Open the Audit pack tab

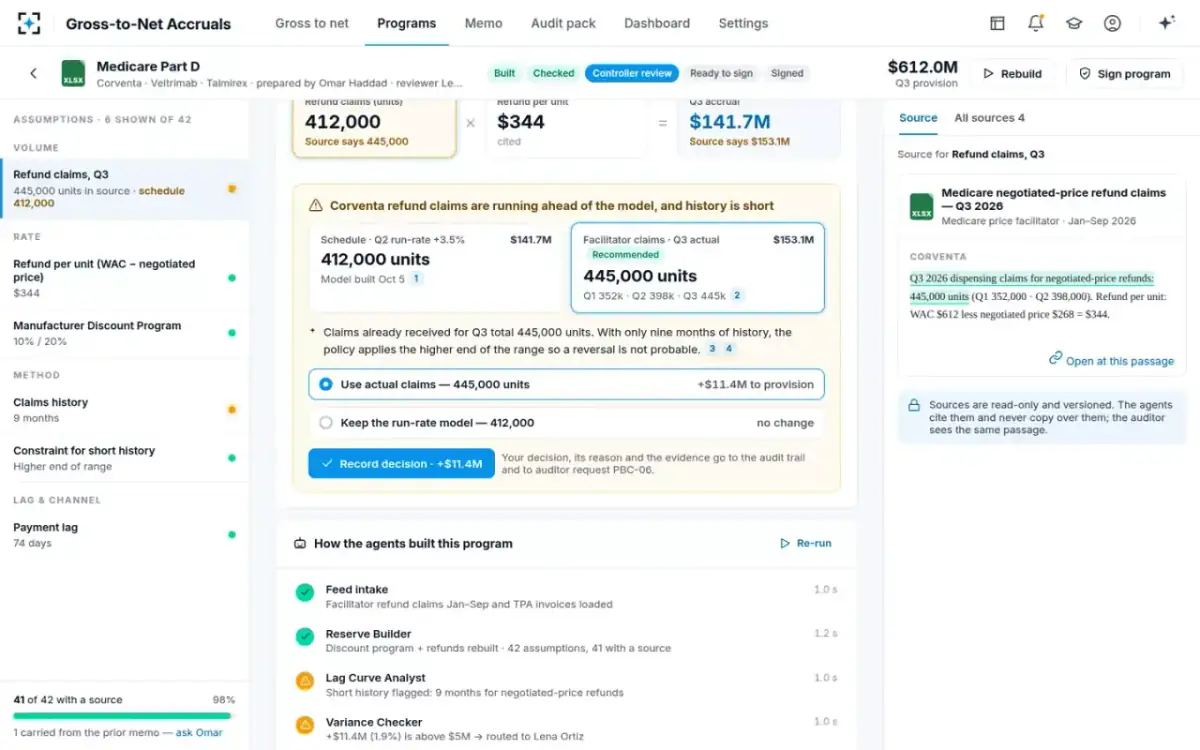(563, 23)
